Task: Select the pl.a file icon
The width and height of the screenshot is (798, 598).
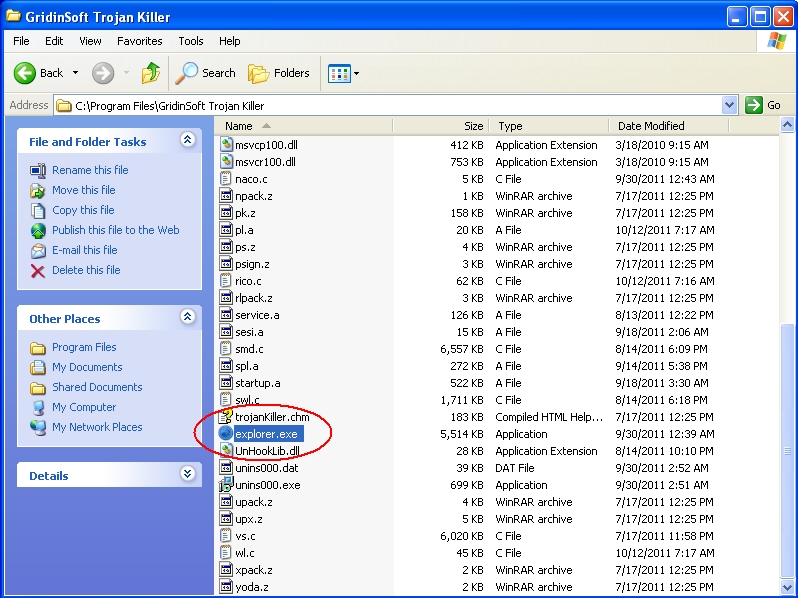Action: 226,230
